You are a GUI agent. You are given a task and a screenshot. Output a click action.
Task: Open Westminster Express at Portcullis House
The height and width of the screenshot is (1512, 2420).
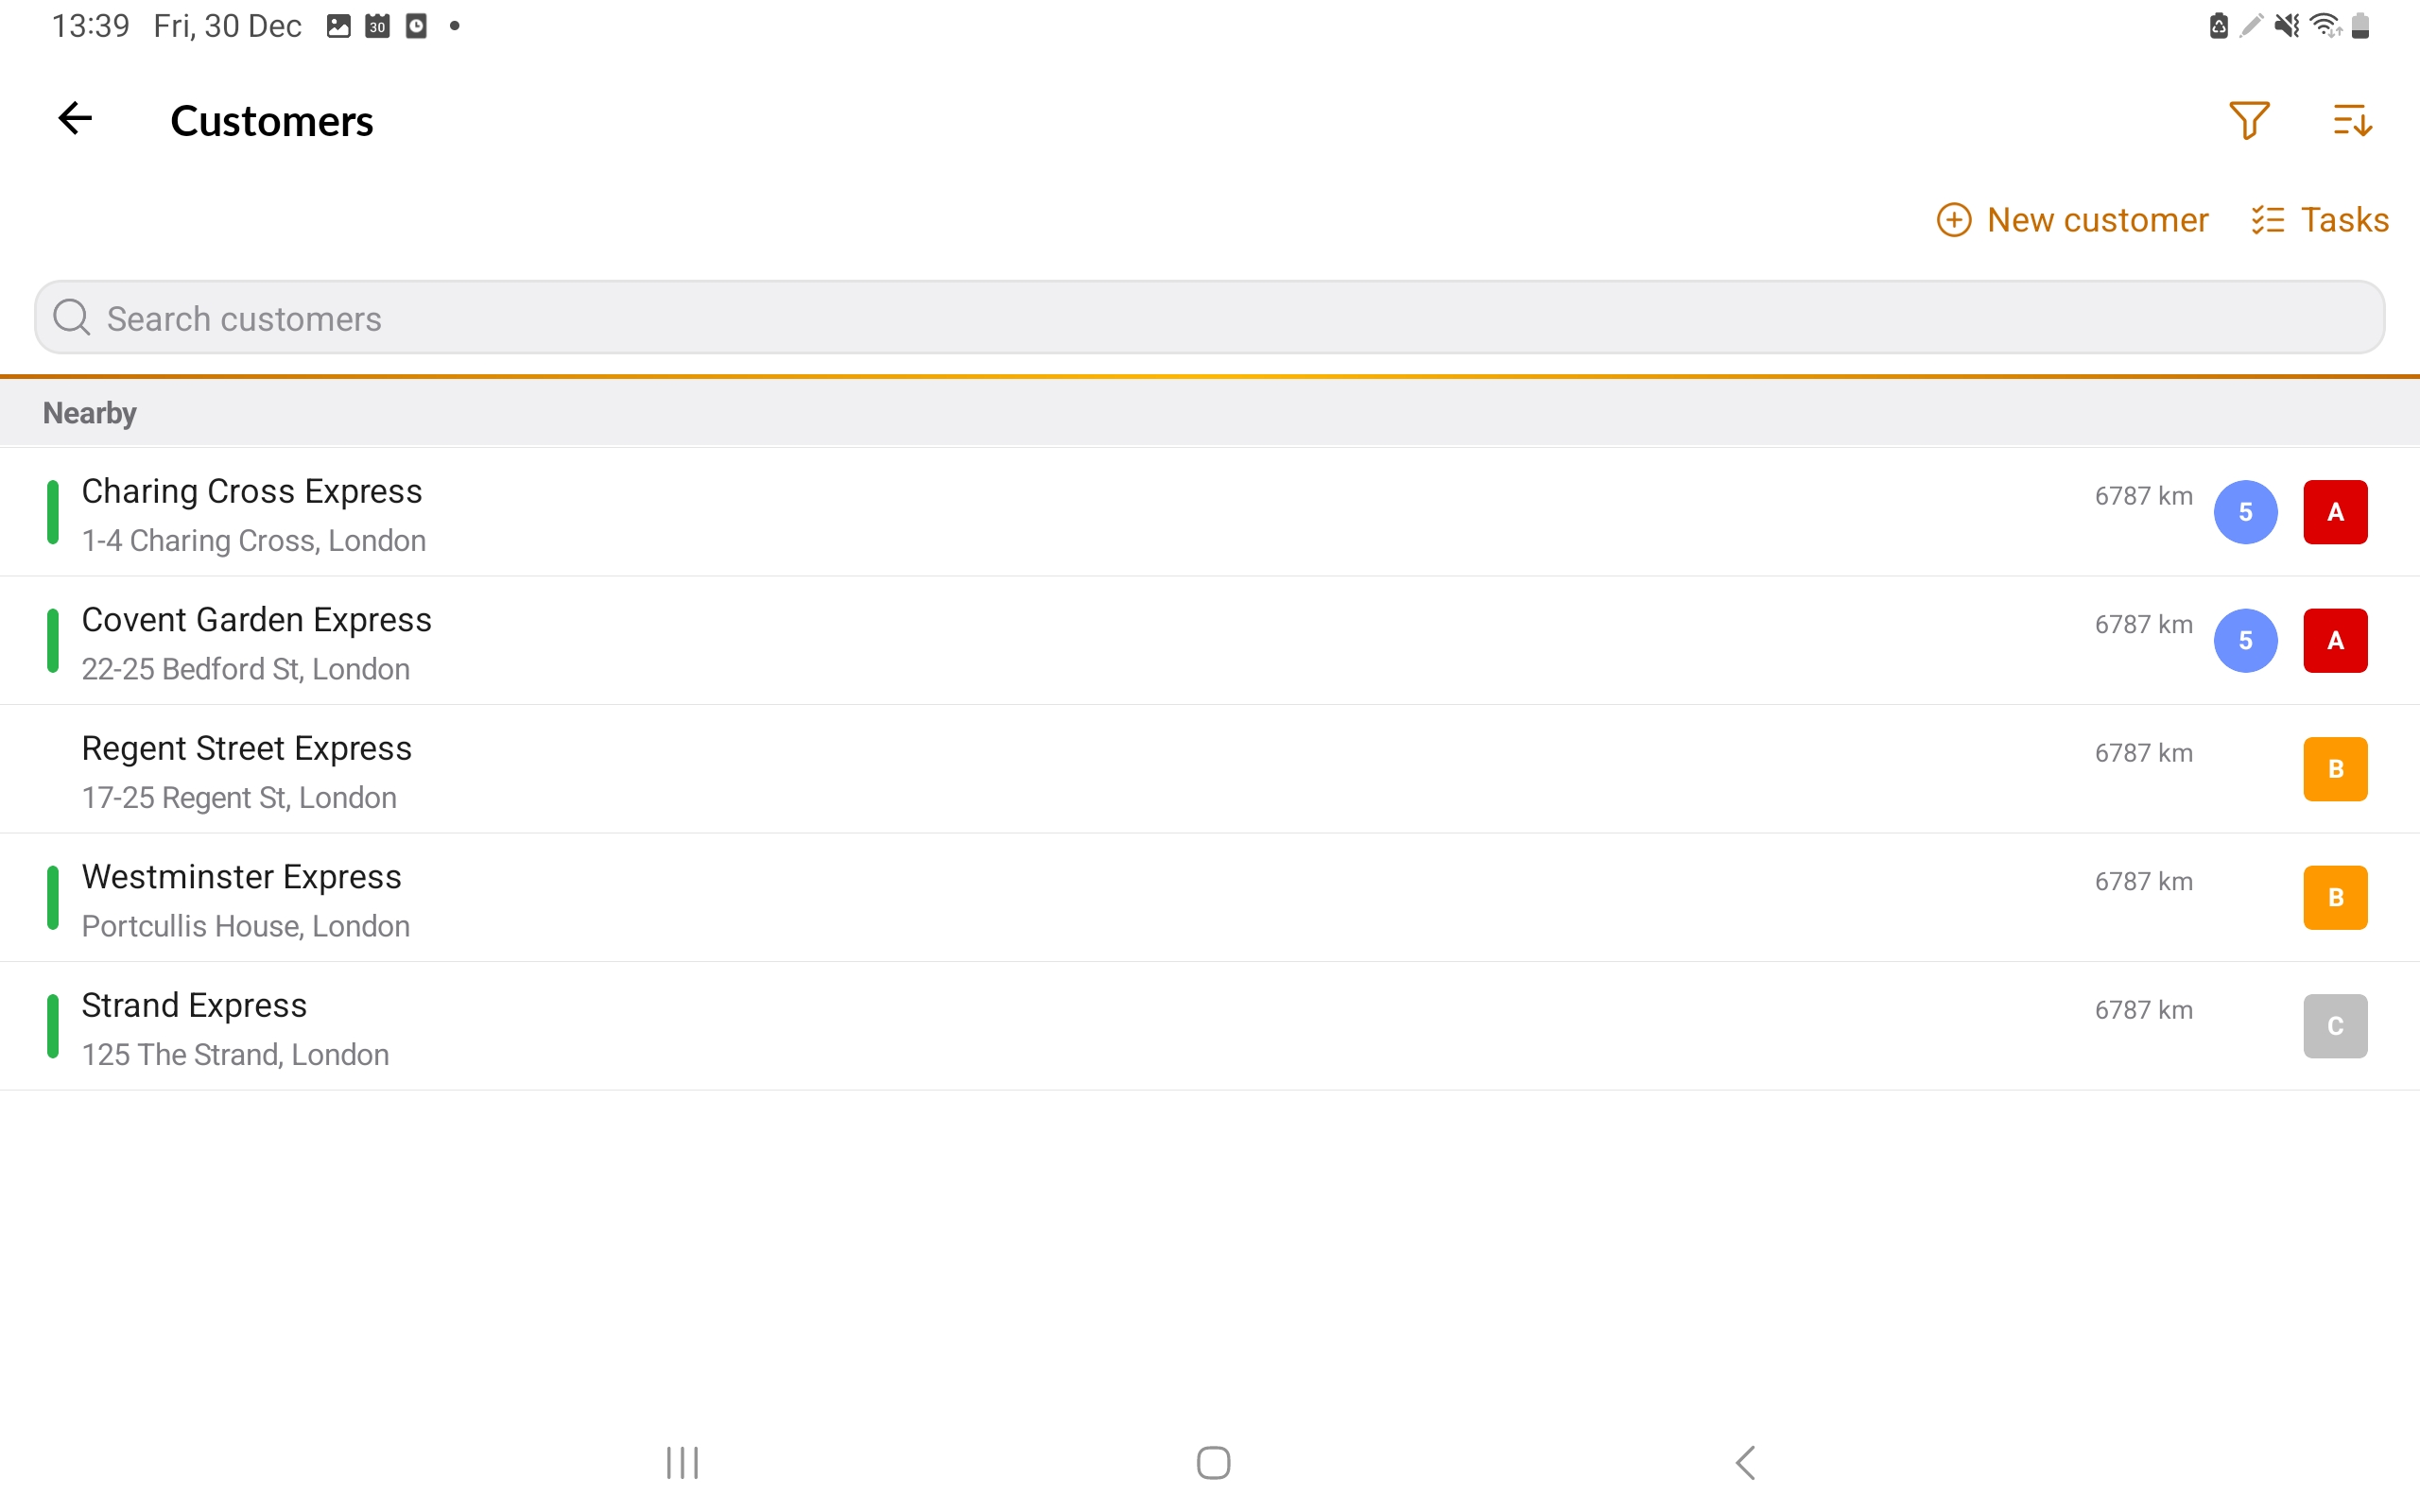[x=1210, y=898]
